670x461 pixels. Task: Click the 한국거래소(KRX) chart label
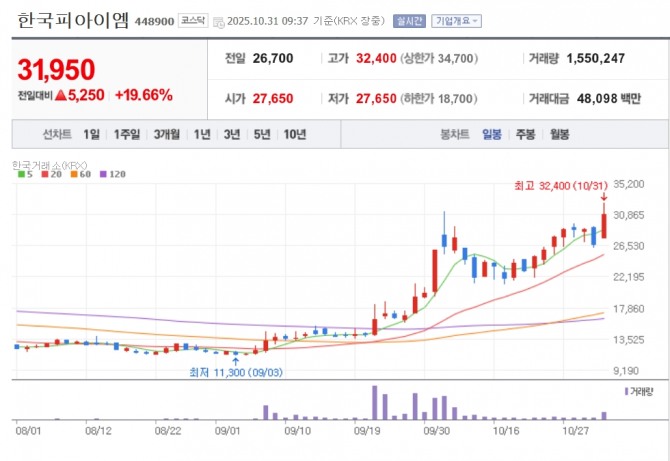50,165
